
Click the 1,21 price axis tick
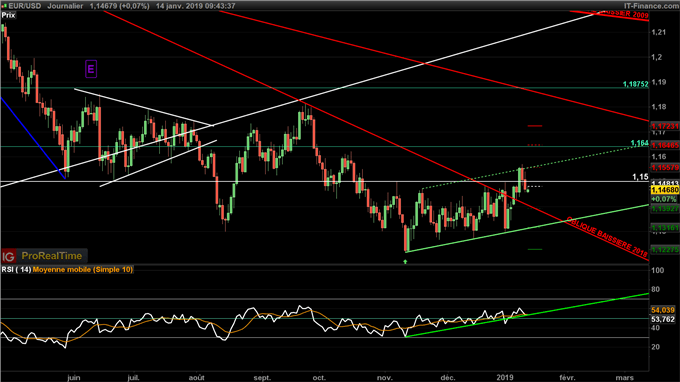659,32
